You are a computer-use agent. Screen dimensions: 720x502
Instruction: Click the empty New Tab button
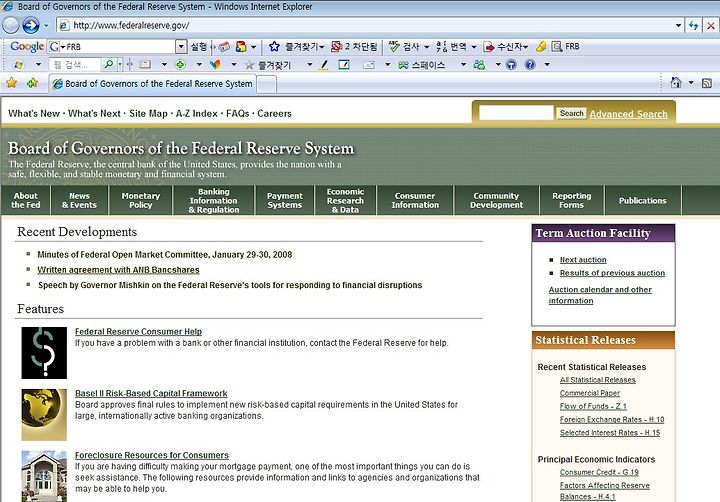pyautogui.click(x=267, y=85)
